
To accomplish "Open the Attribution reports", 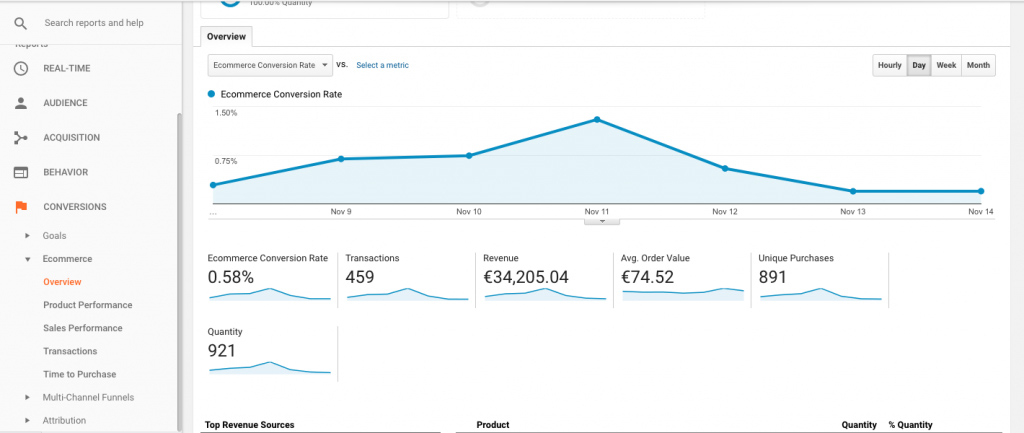I will click(x=64, y=421).
